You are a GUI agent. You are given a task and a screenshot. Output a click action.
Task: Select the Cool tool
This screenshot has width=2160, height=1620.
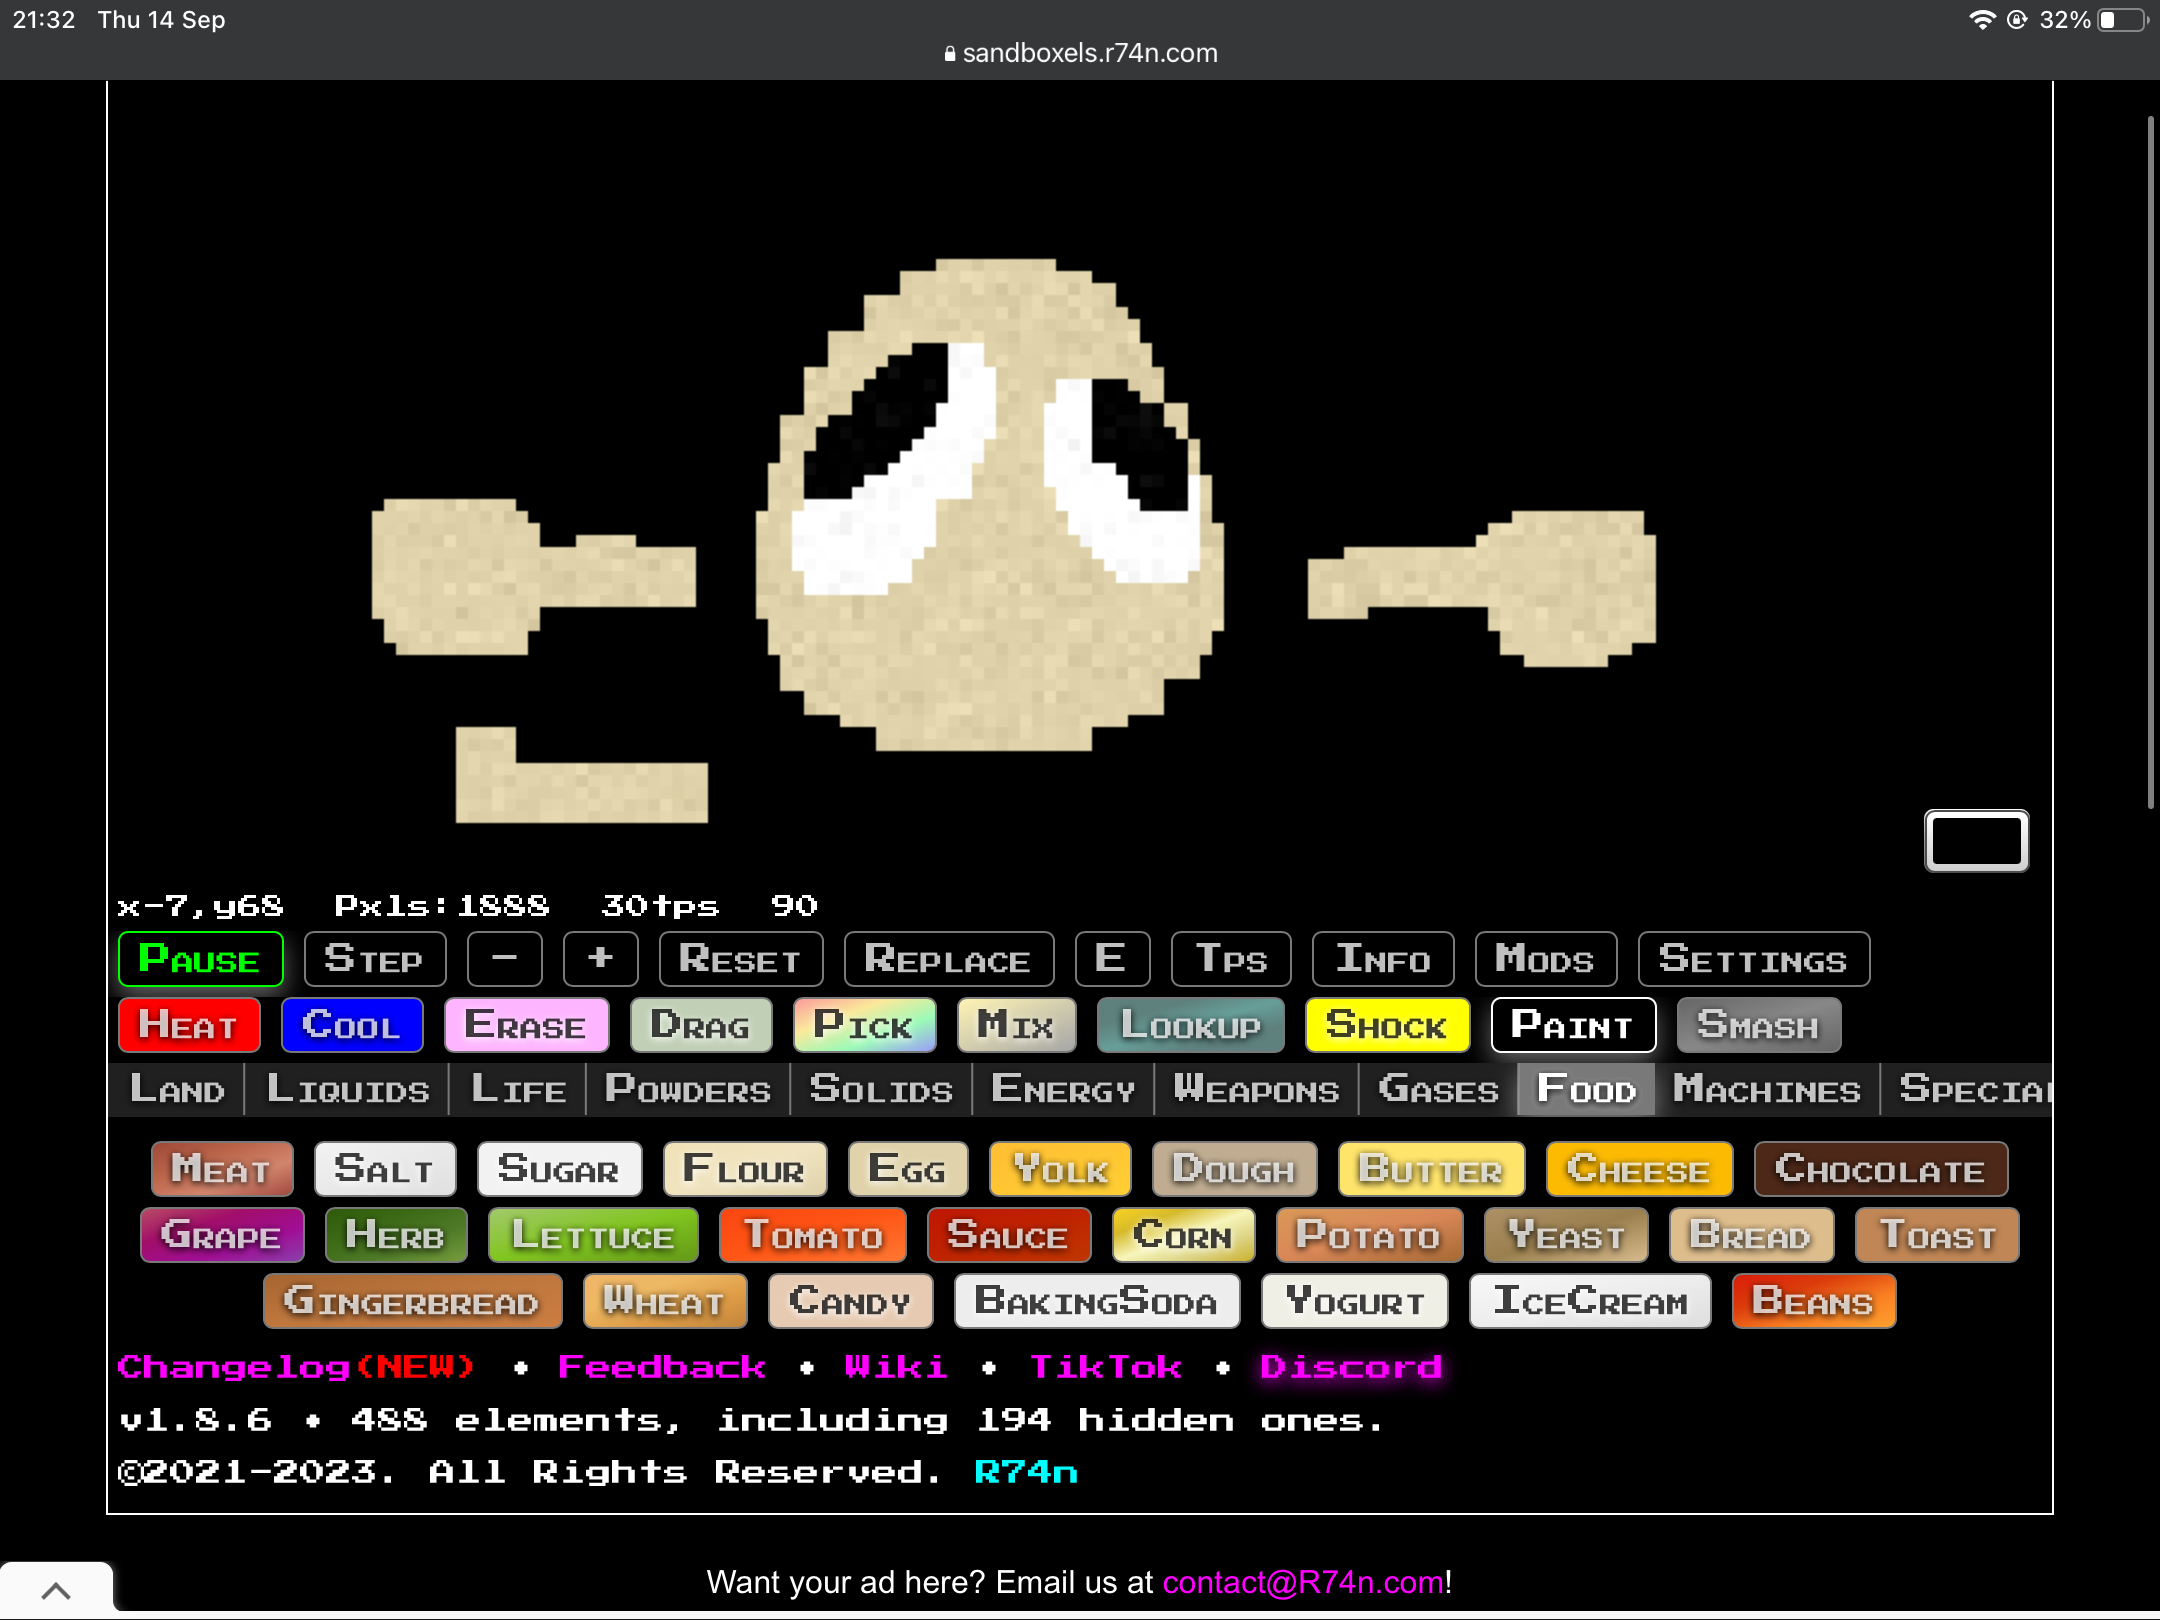[352, 1025]
